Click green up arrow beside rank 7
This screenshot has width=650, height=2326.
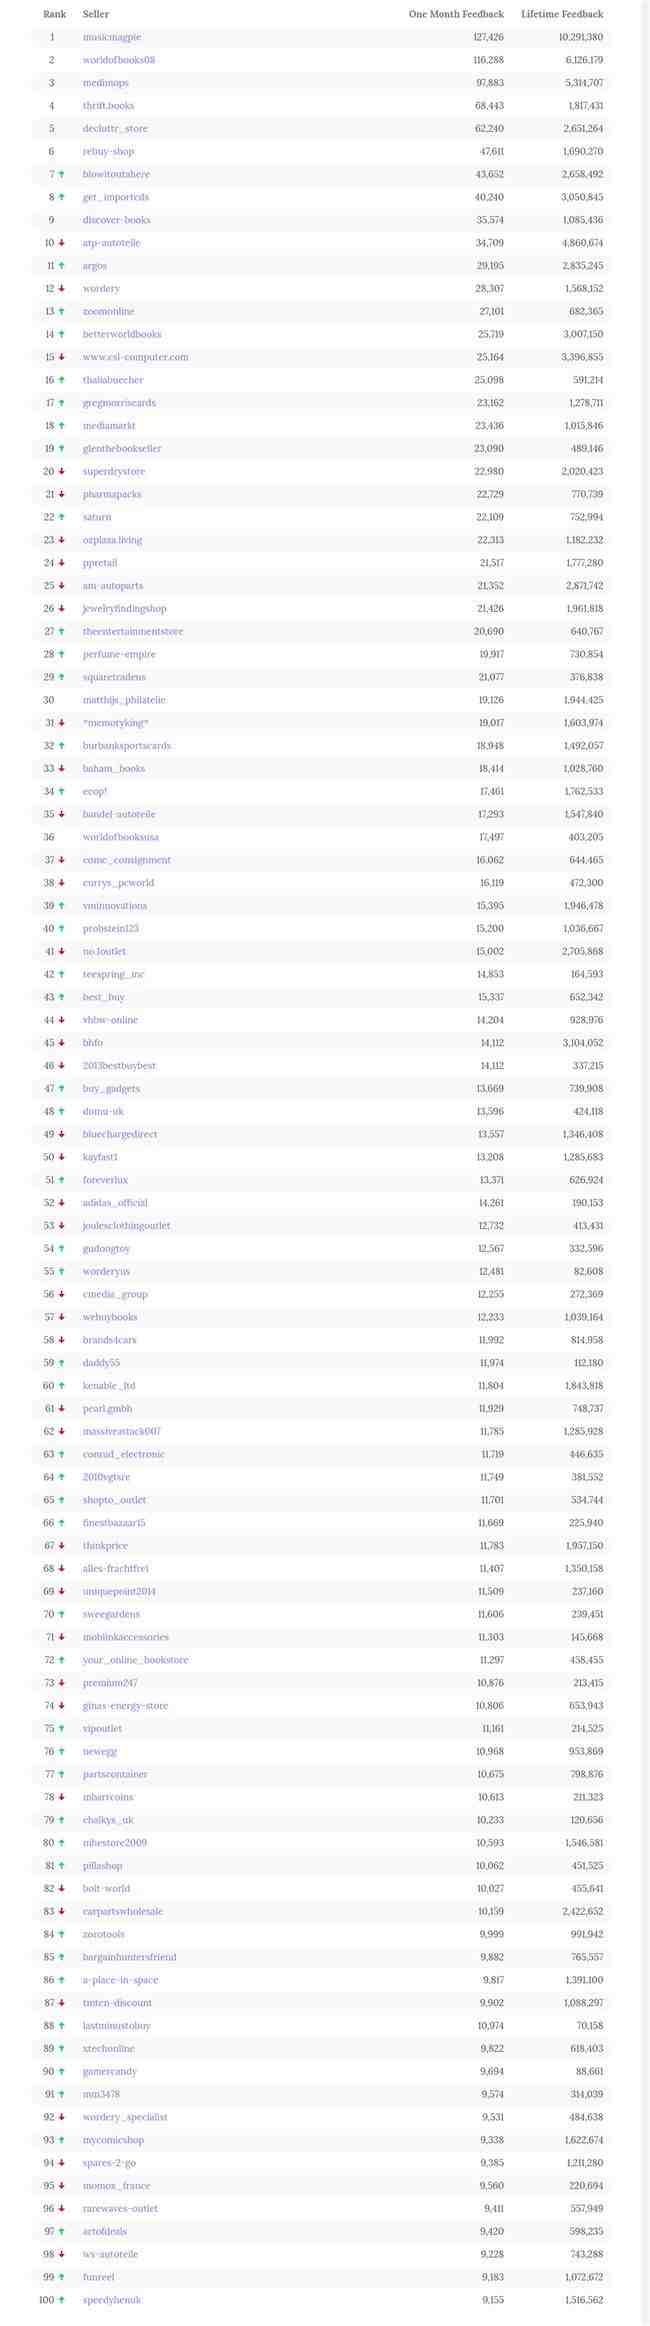click(x=62, y=174)
